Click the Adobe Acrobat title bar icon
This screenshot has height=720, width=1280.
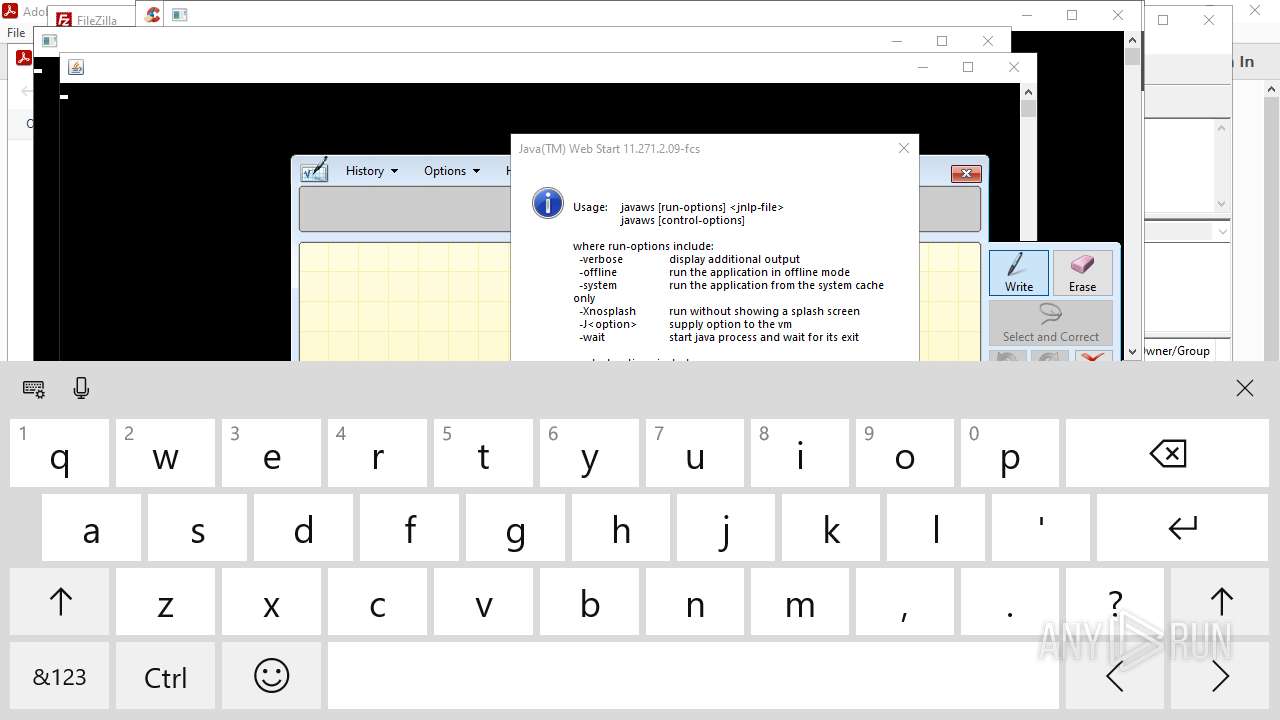pyautogui.click(x=10, y=11)
